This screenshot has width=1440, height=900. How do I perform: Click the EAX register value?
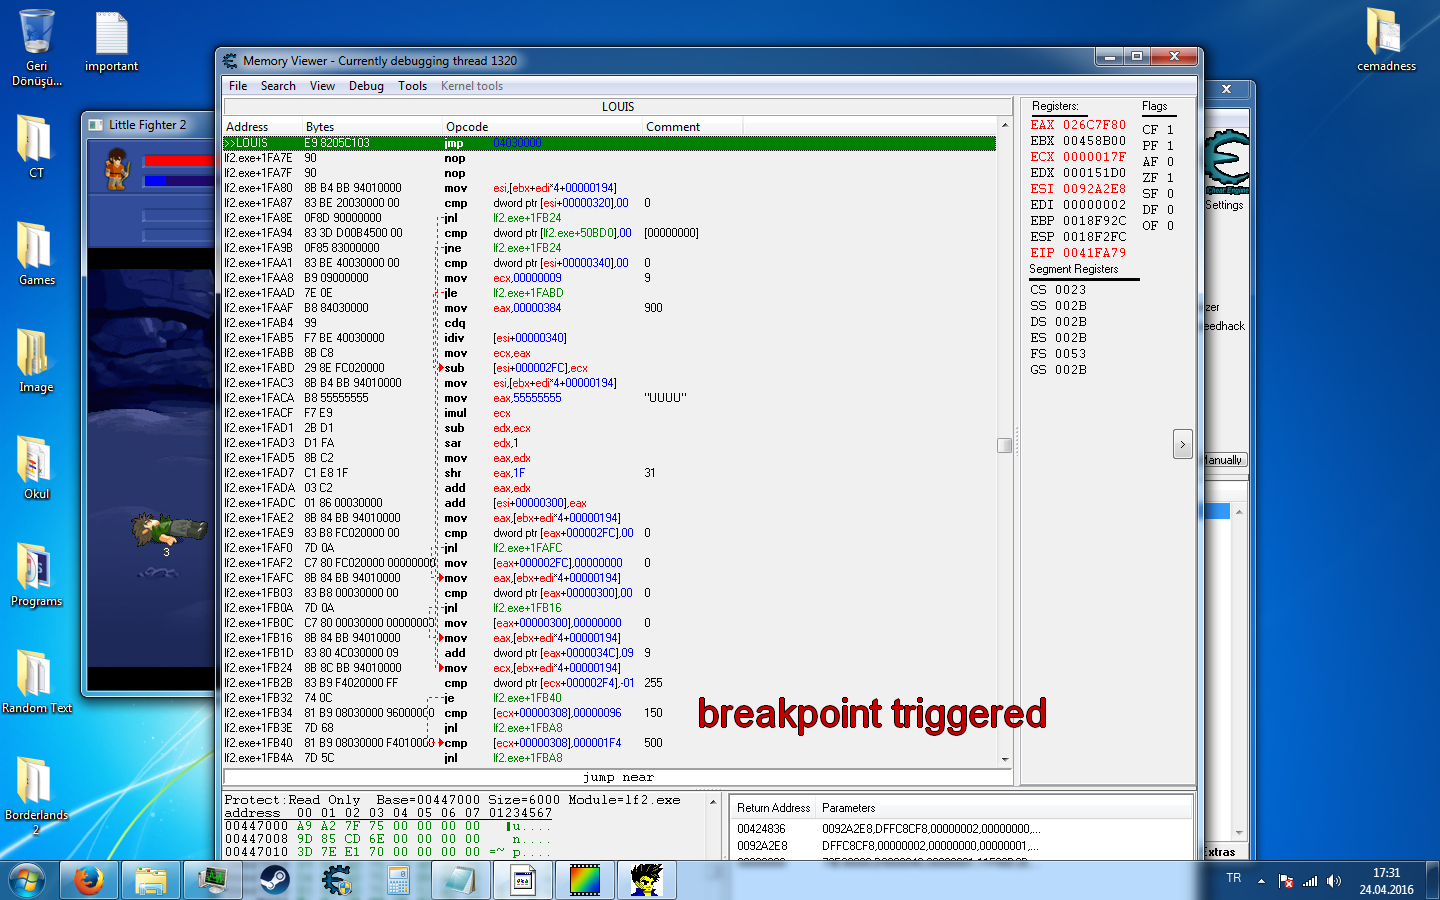pos(1094,125)
